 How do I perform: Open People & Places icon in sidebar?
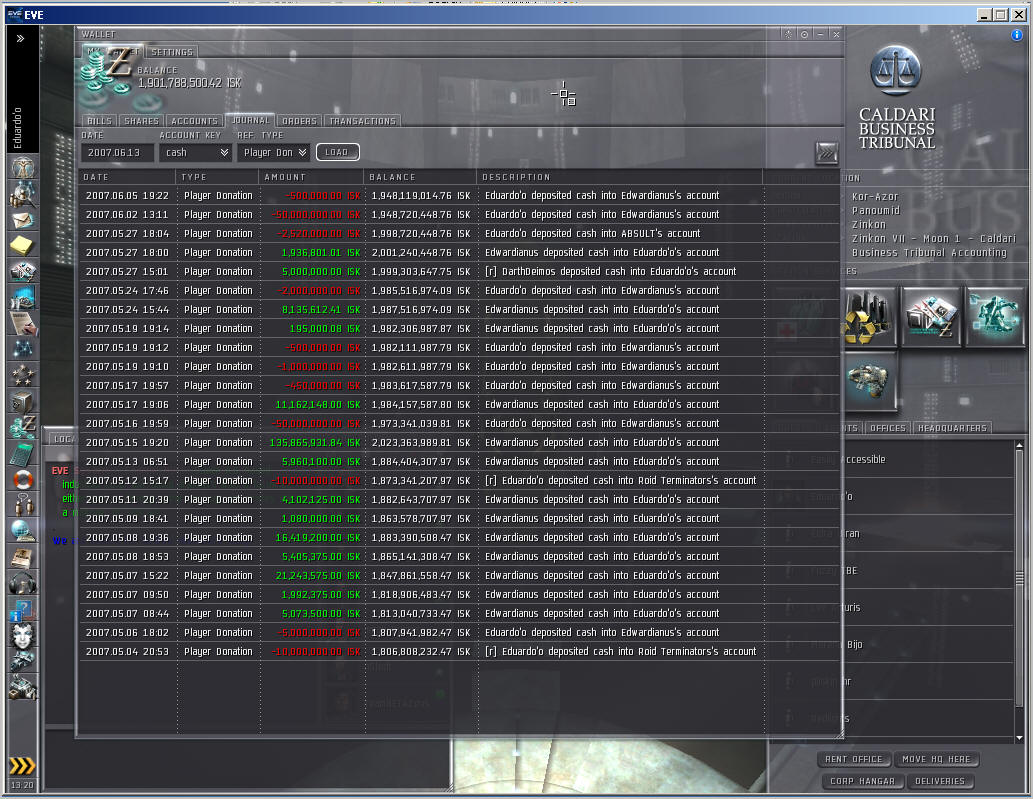point(22,194)
